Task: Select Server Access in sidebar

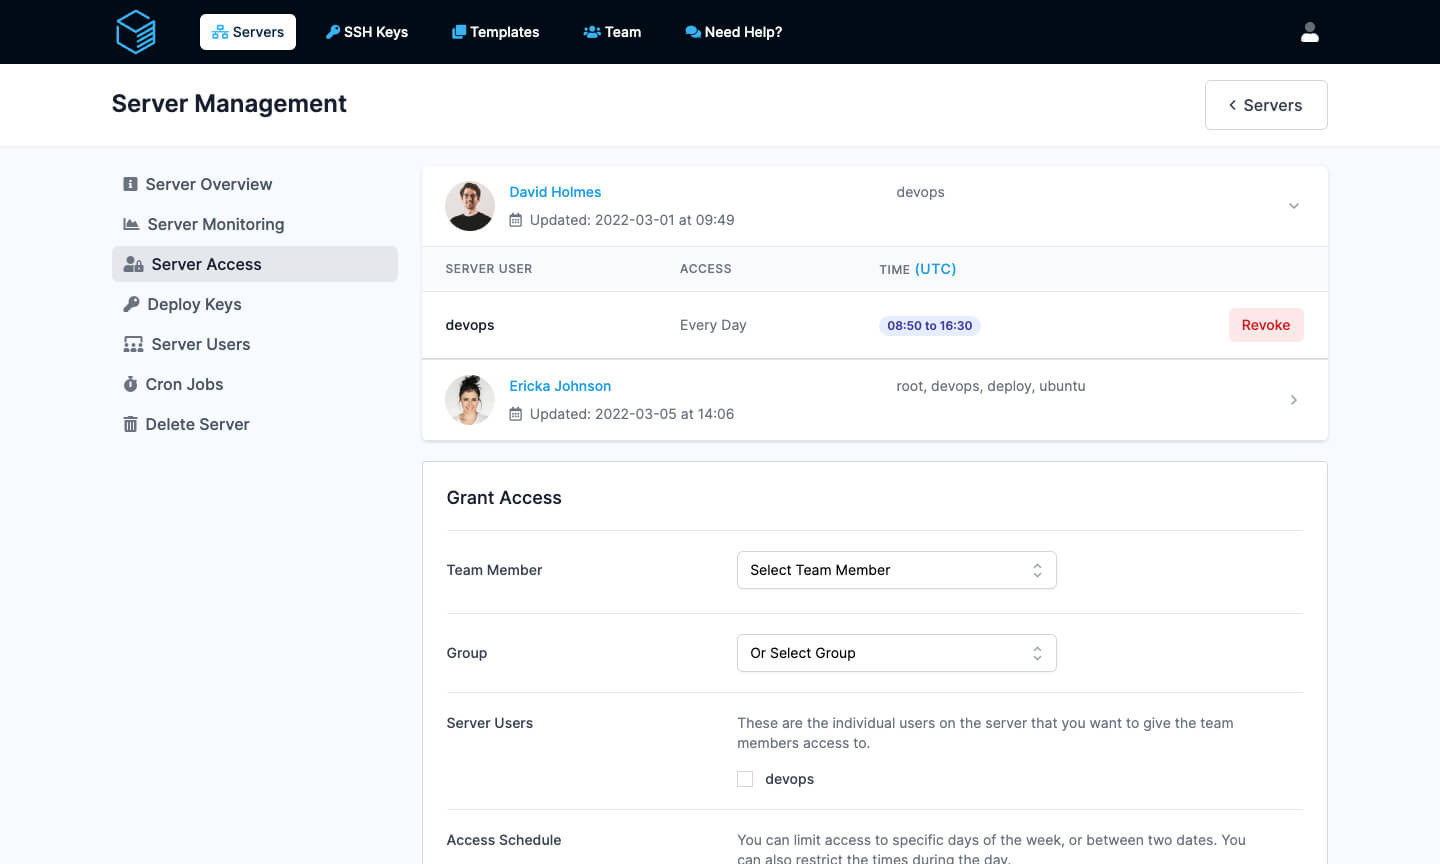Action: coord(255,264)
